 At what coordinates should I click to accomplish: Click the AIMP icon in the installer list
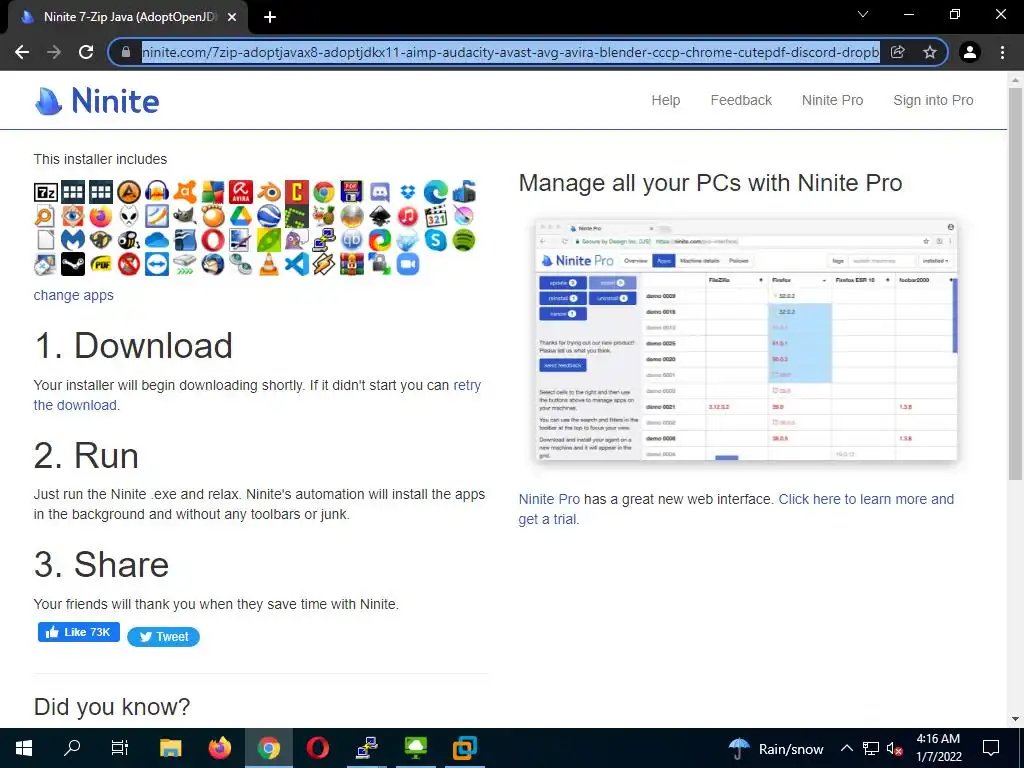tap(129, 192)
